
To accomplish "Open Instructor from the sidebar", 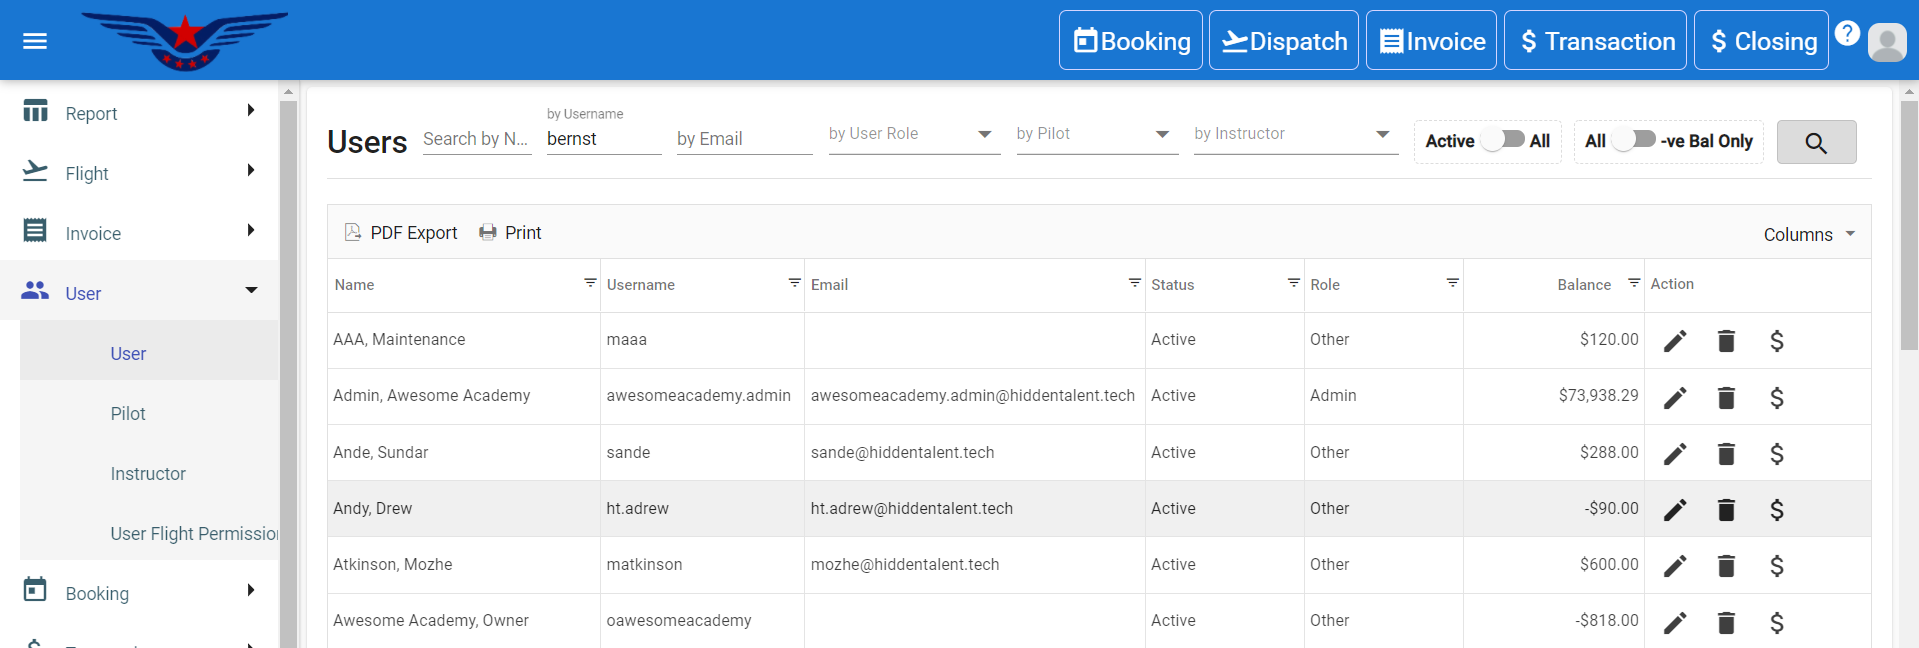I will [148, 474].
